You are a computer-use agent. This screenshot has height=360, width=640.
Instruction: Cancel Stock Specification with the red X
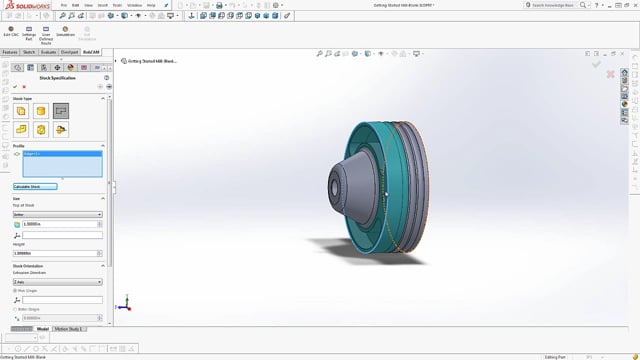click(24, 87)
